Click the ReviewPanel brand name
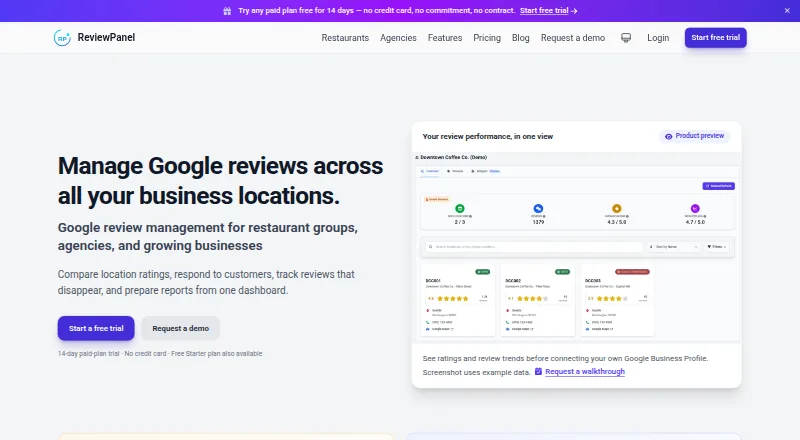The height and width of the screenshot is (440, 800). [x=106, y=37]
